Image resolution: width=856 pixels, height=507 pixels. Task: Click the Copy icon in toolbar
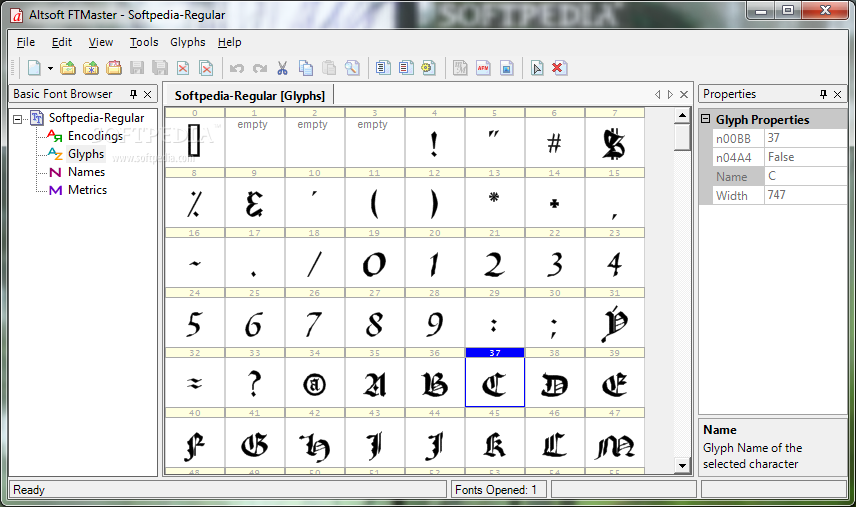(x=306, y=68)
